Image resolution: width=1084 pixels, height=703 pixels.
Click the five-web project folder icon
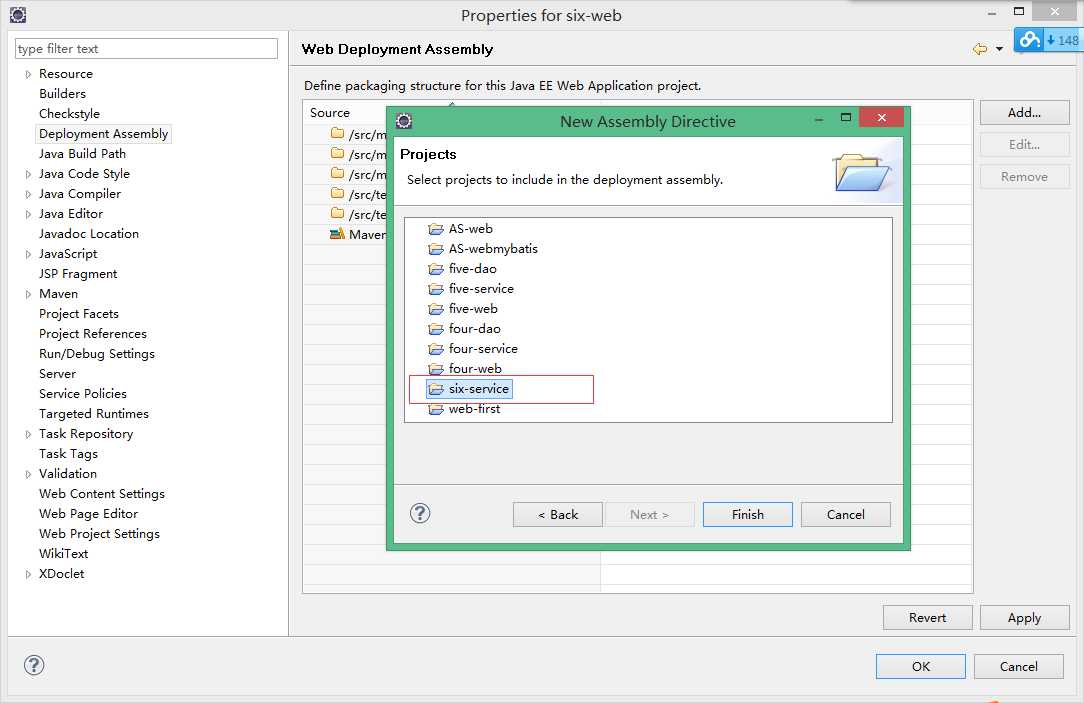[436, 309]
